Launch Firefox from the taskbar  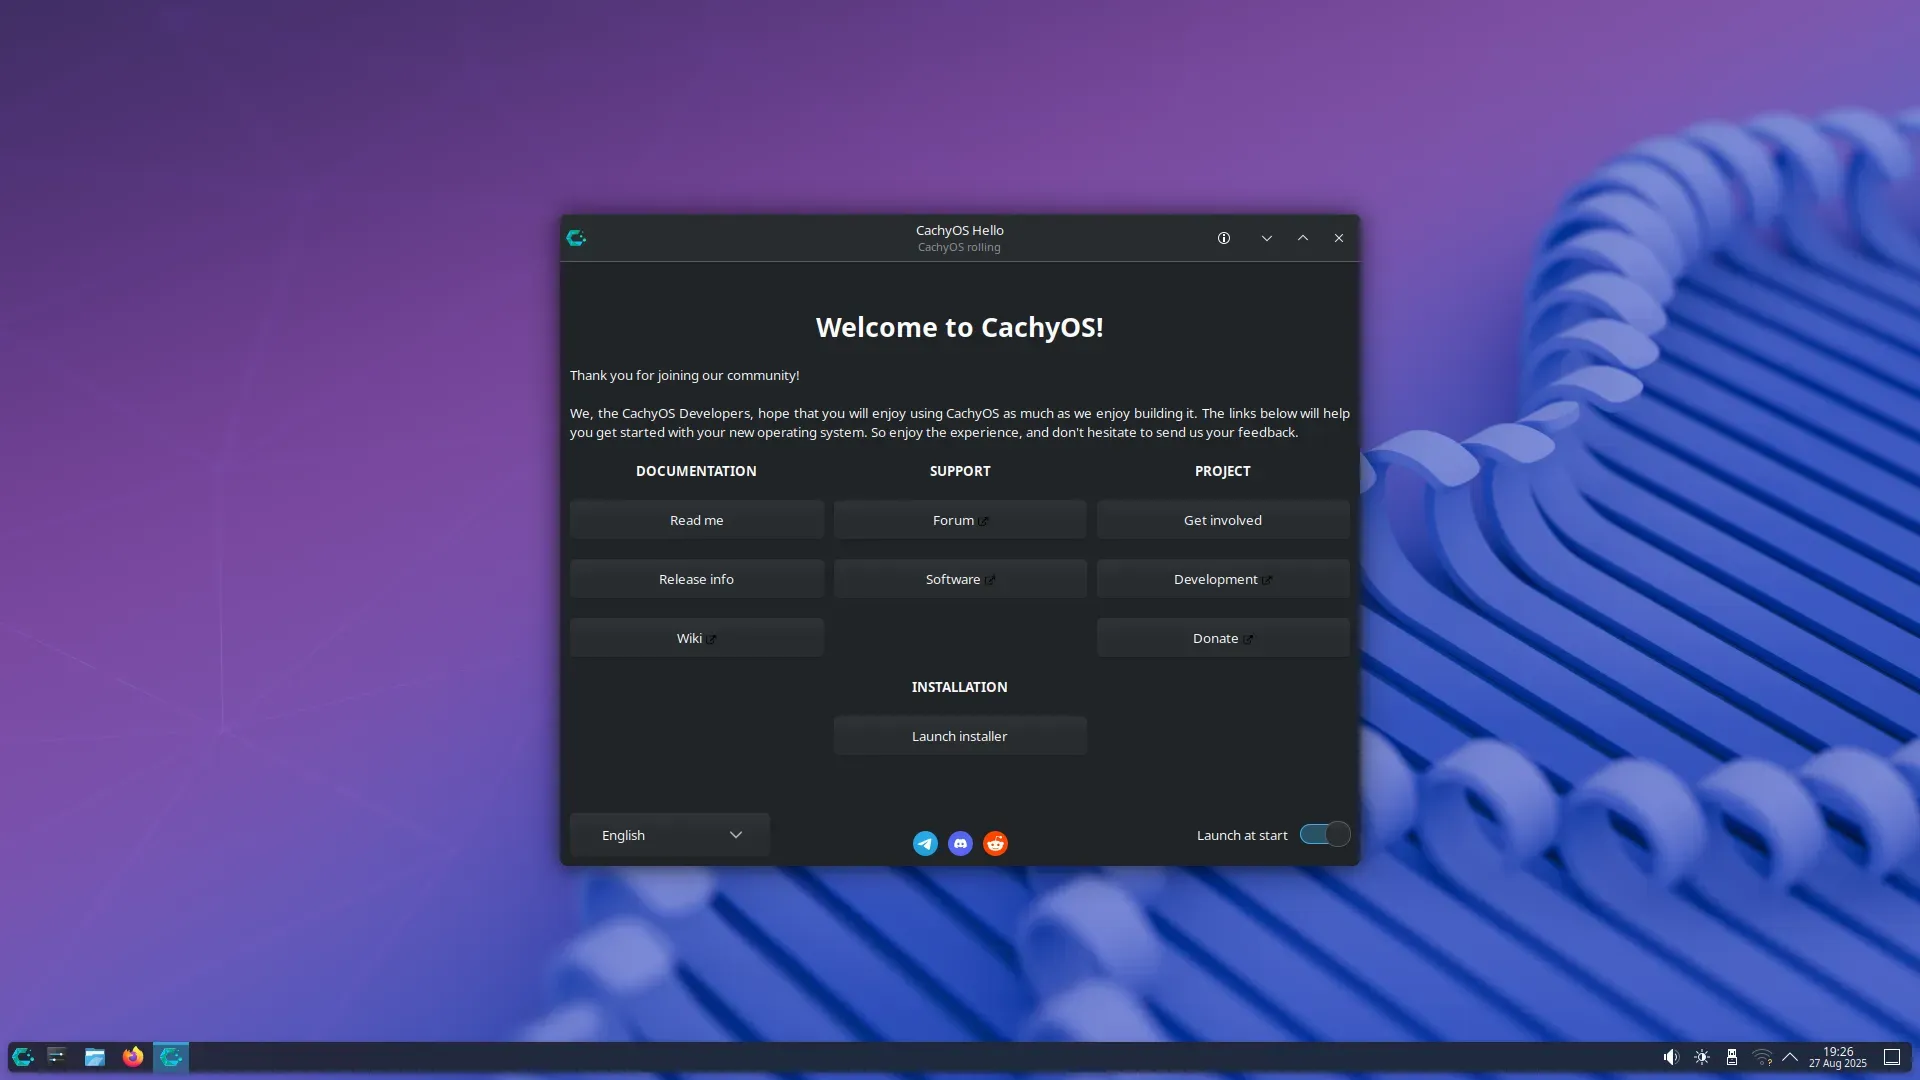[133, 1057]
